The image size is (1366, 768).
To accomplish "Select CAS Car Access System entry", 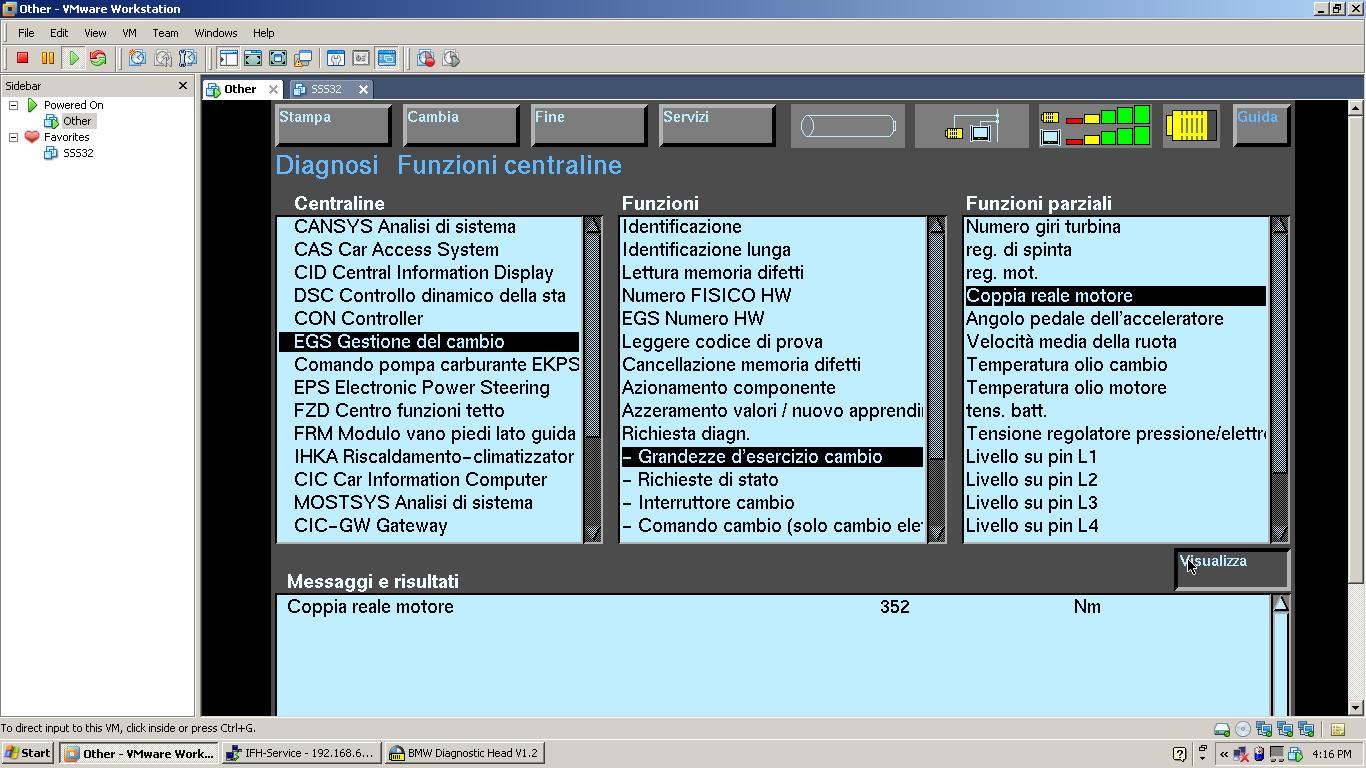I will [430, 250].
